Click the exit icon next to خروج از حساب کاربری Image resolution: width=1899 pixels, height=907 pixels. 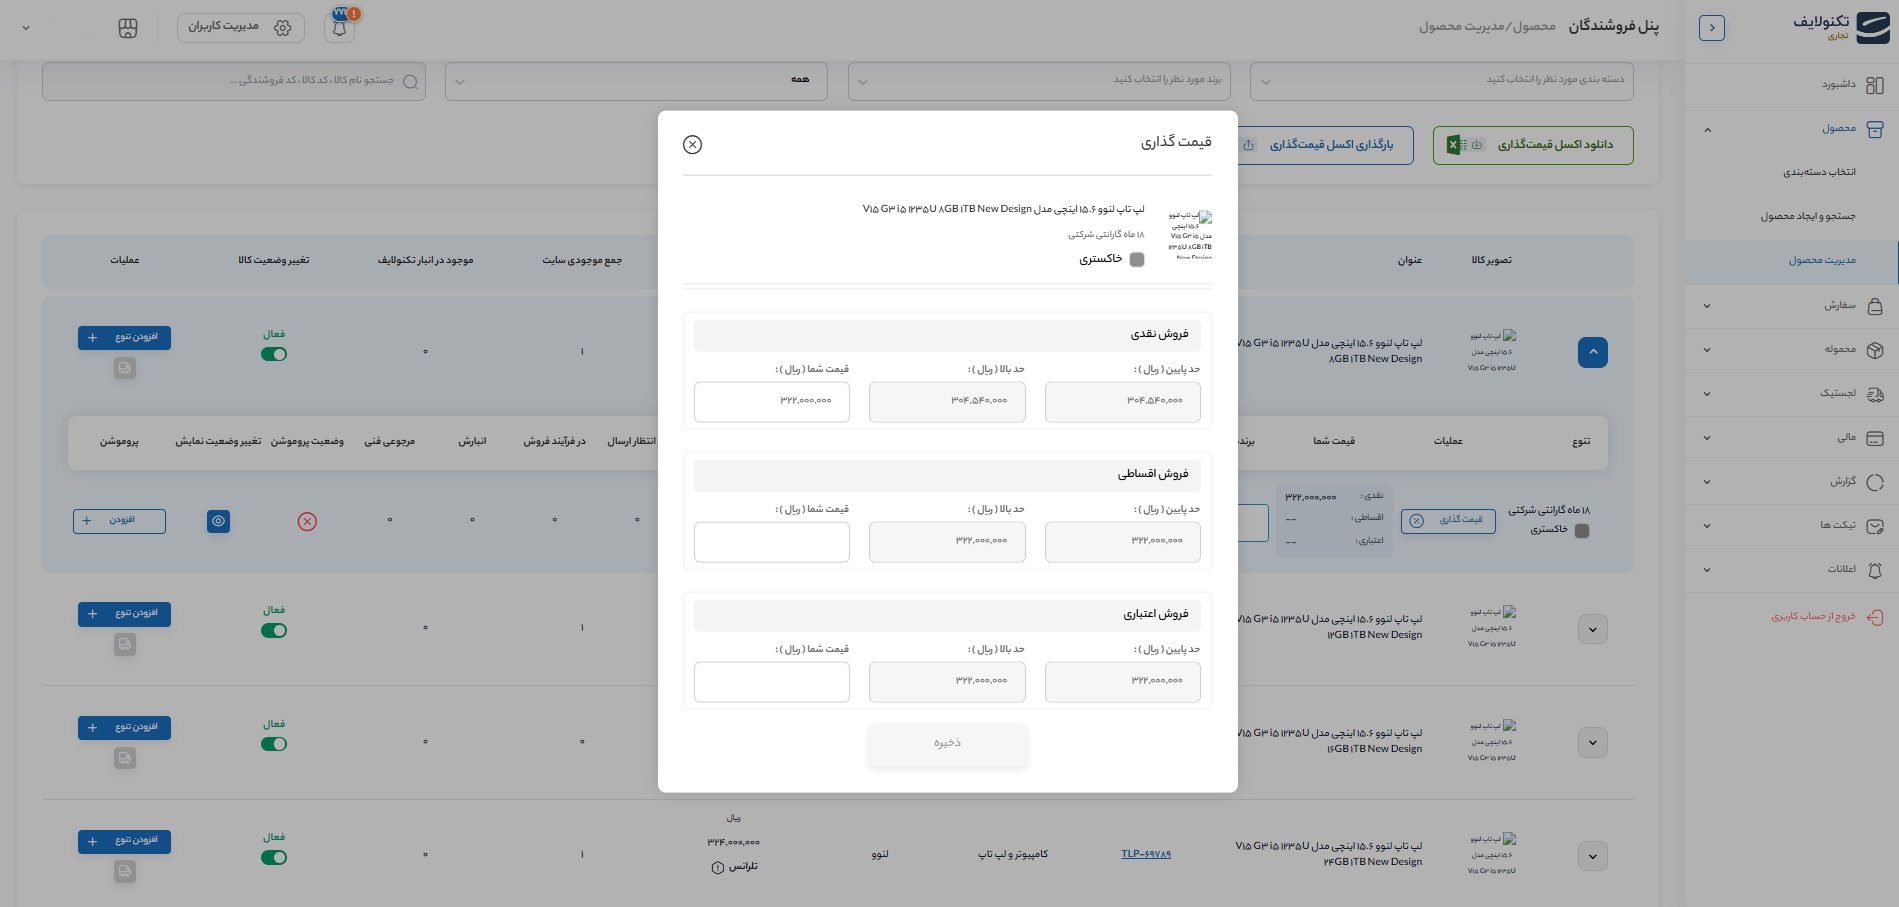1875,617
